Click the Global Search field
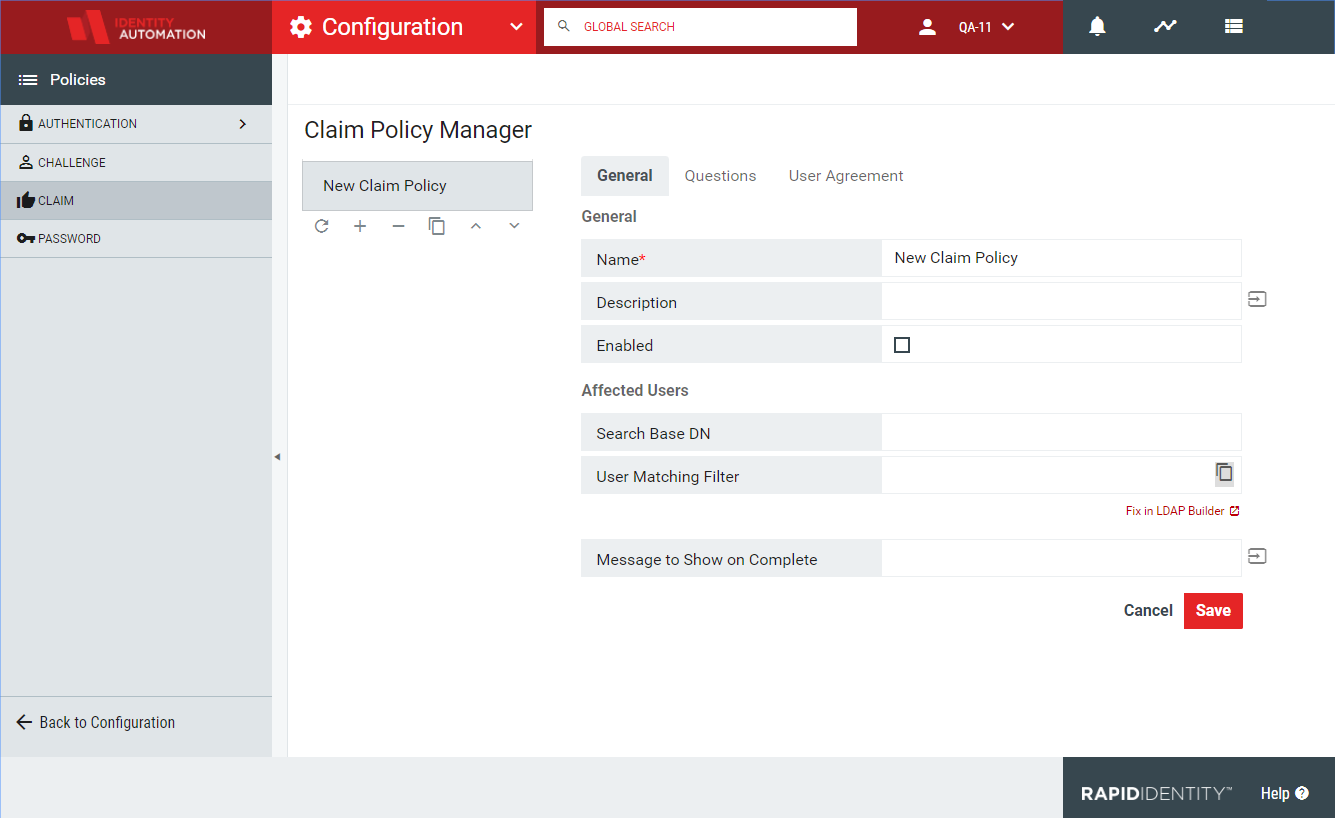Image resolution: width=1335 pixels, height=818 pixels. (x=700, y=27)
